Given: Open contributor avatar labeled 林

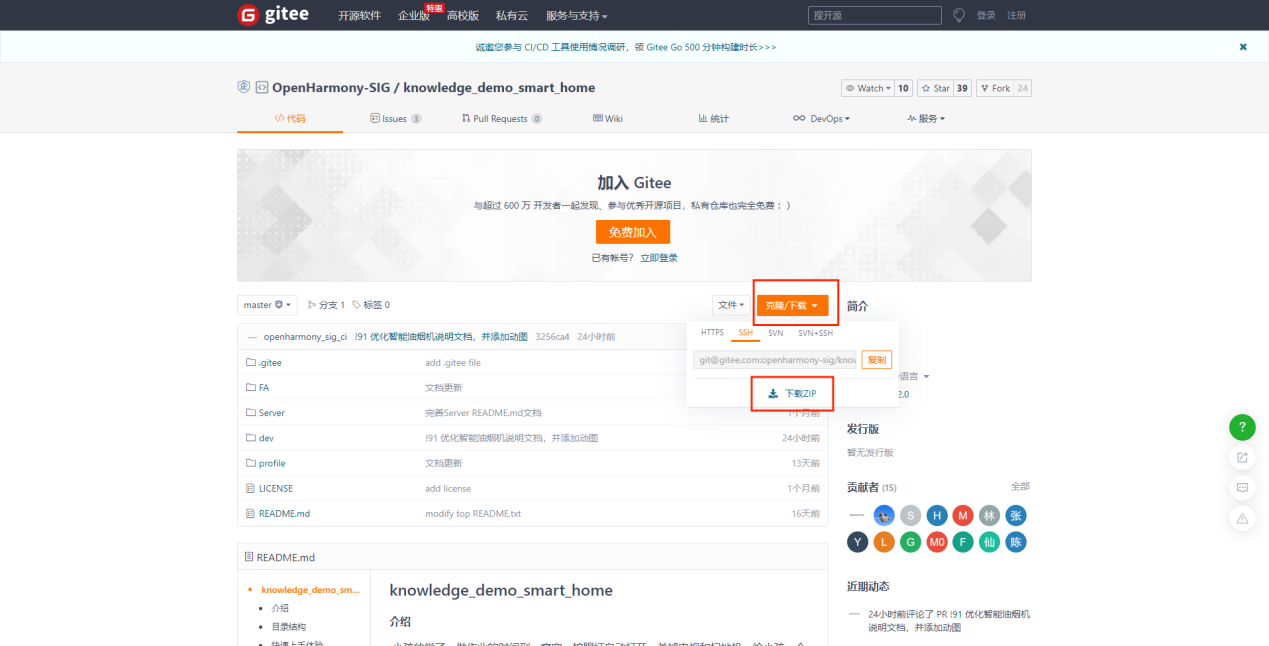Looking at the screenshot, I should point(989,515).
